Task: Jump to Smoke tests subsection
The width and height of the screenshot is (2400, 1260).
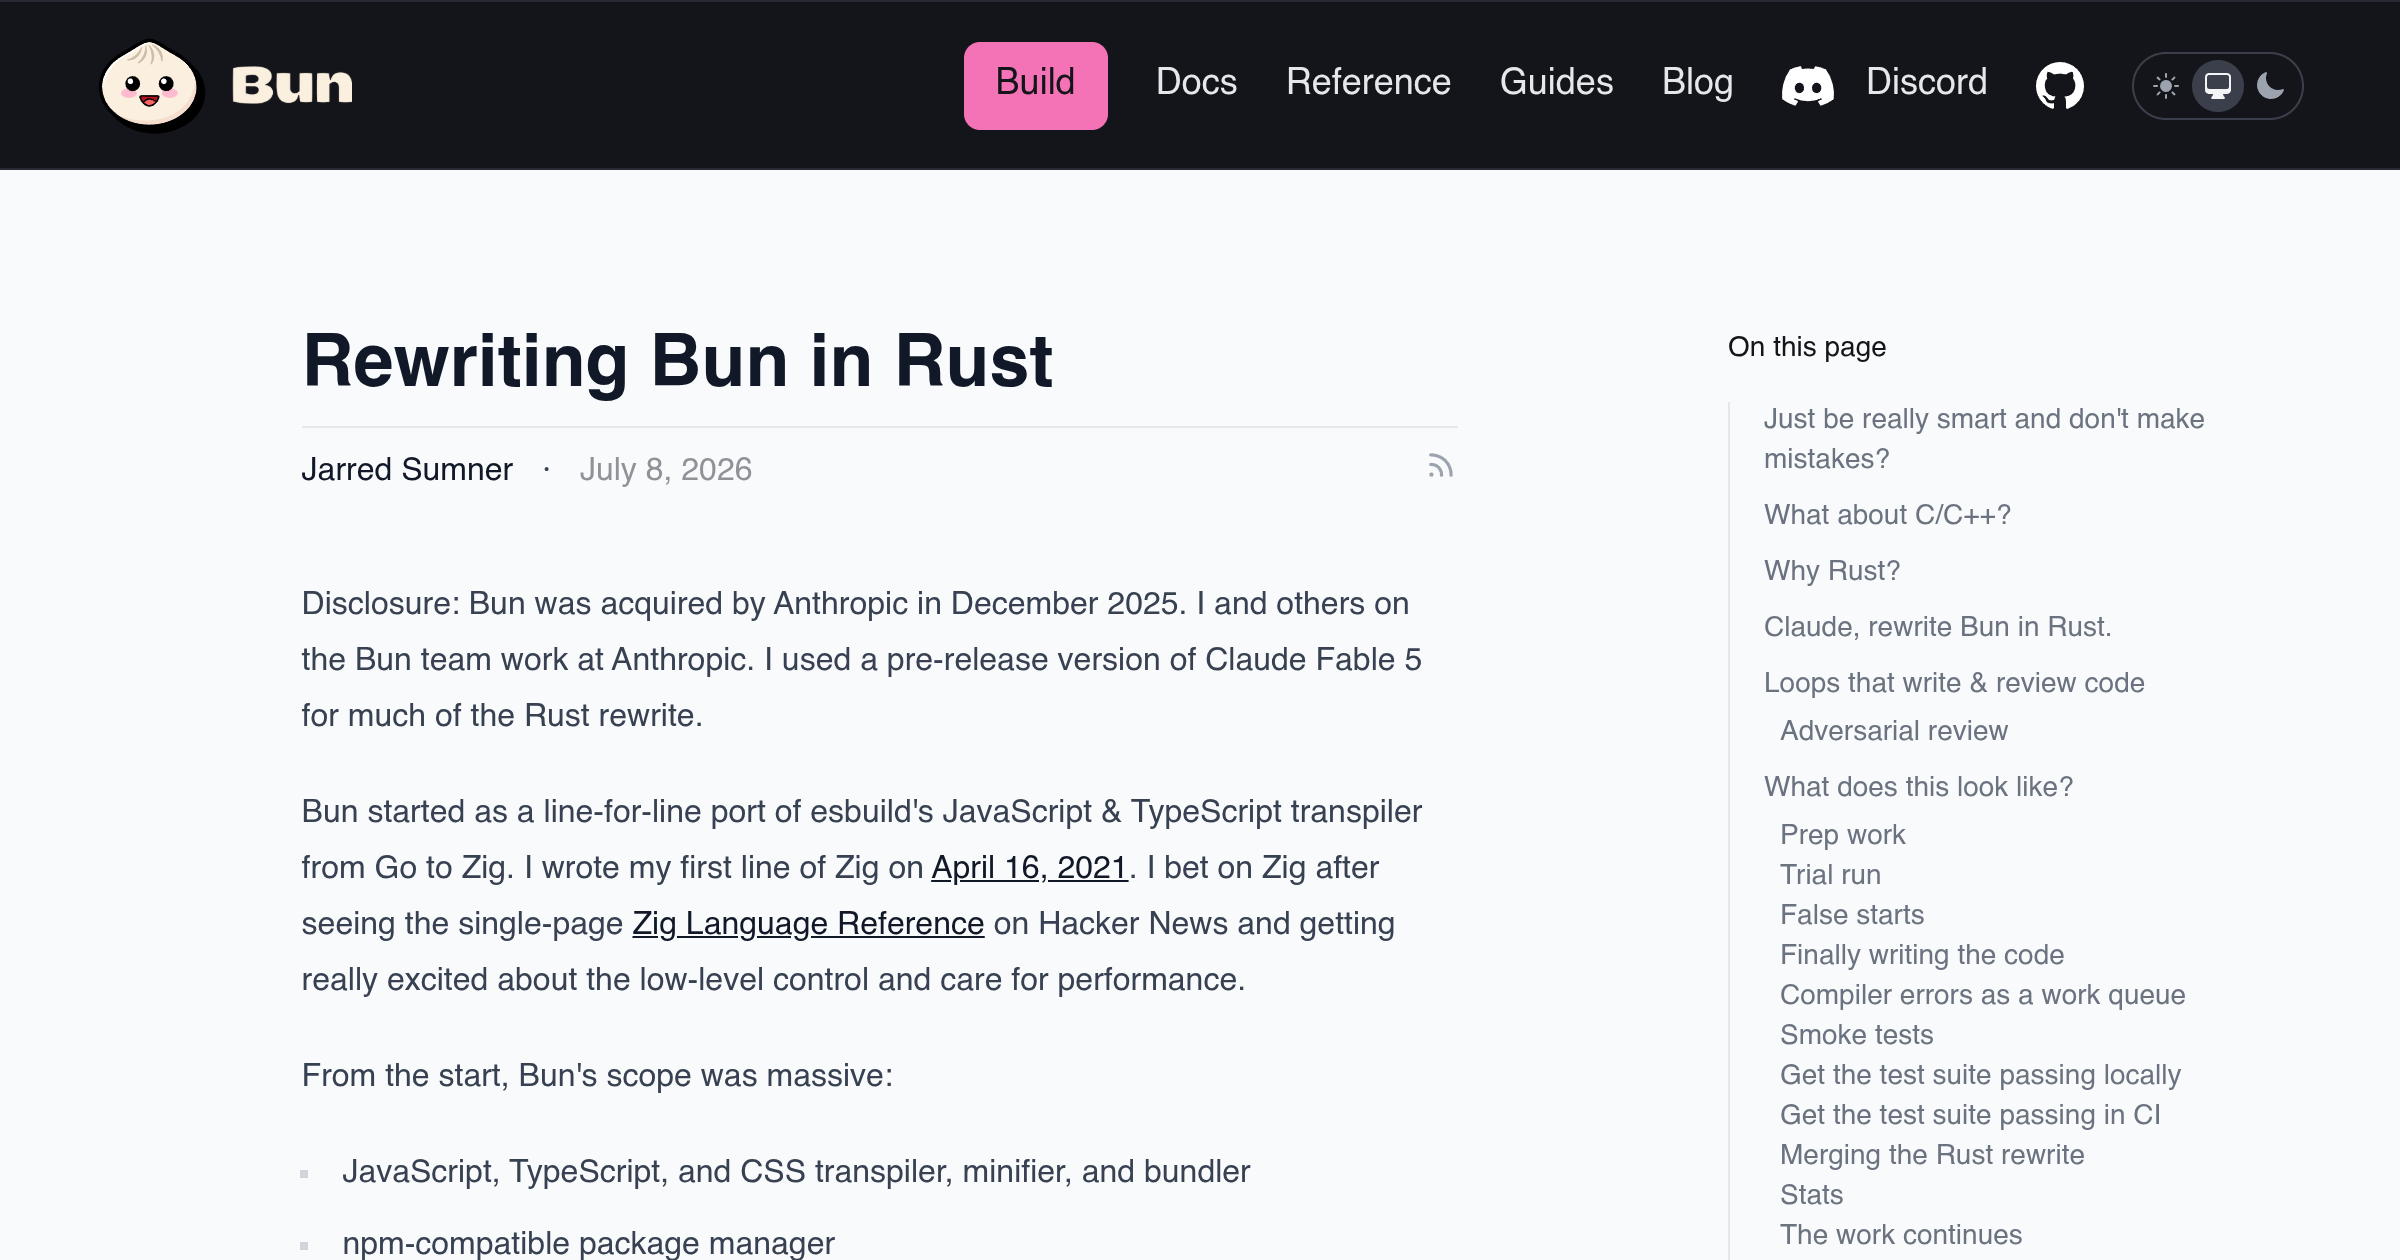Action: coord(1856,1034)
